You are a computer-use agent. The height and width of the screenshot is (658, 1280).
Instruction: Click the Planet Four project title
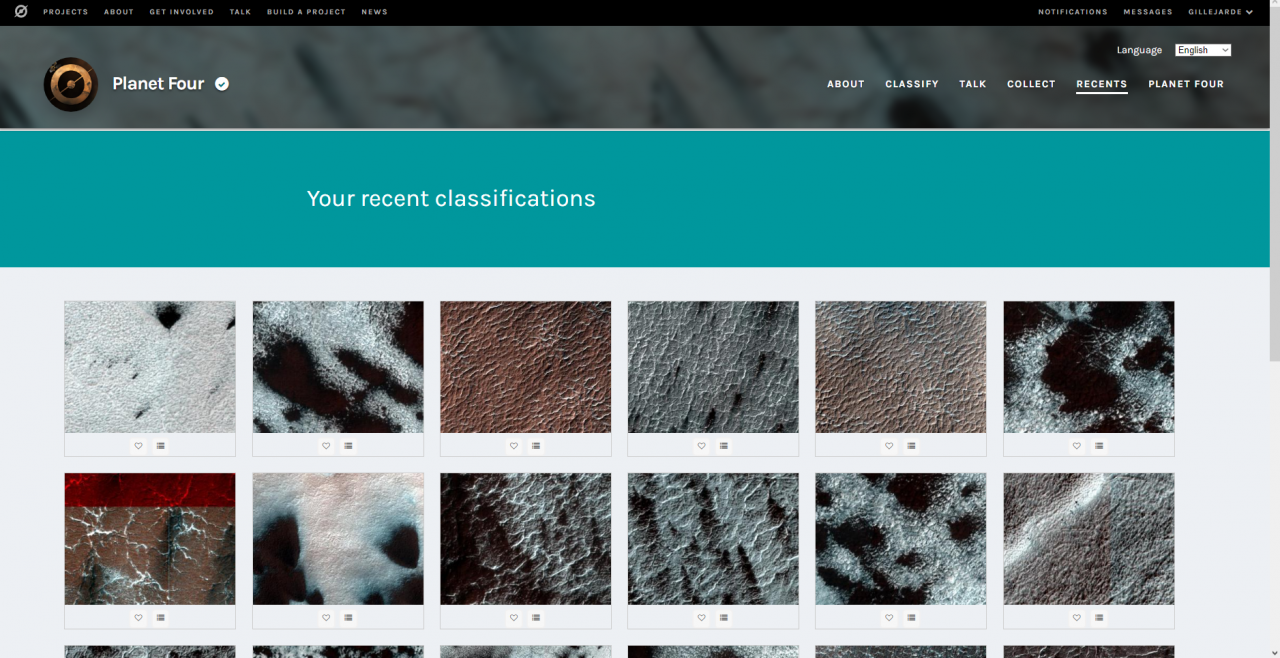tap(158, 84)
